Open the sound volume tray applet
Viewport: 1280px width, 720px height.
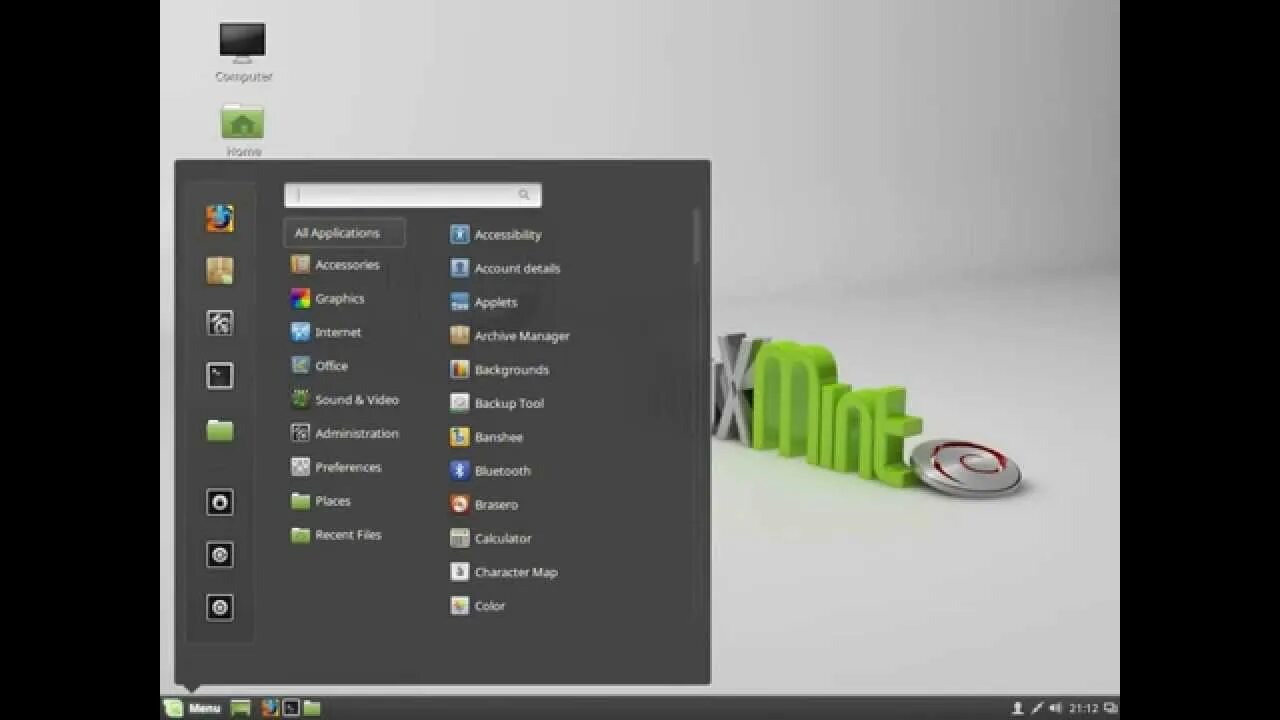click(1056, 708)
